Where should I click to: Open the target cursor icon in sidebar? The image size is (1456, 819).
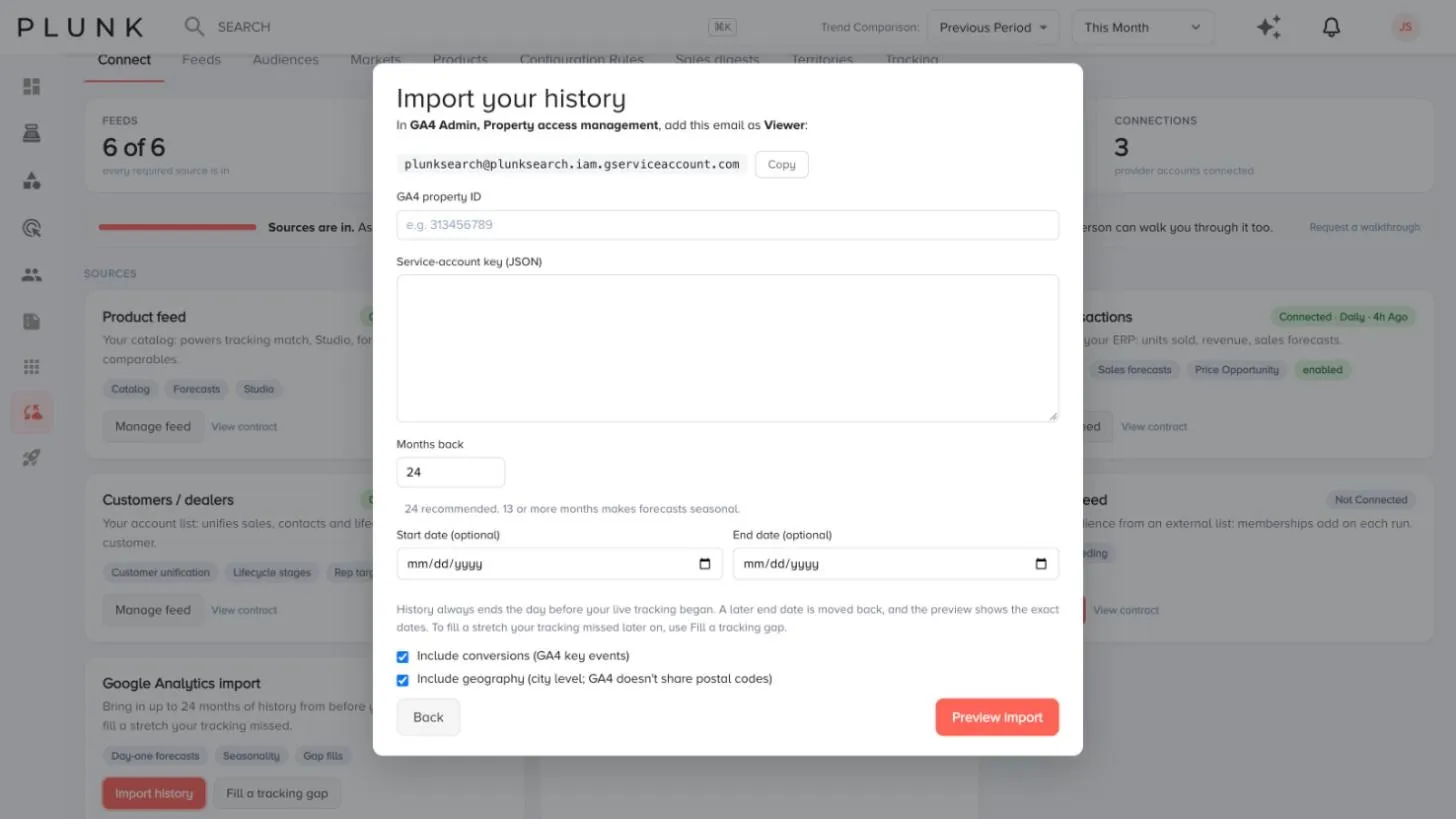point(32,228)
